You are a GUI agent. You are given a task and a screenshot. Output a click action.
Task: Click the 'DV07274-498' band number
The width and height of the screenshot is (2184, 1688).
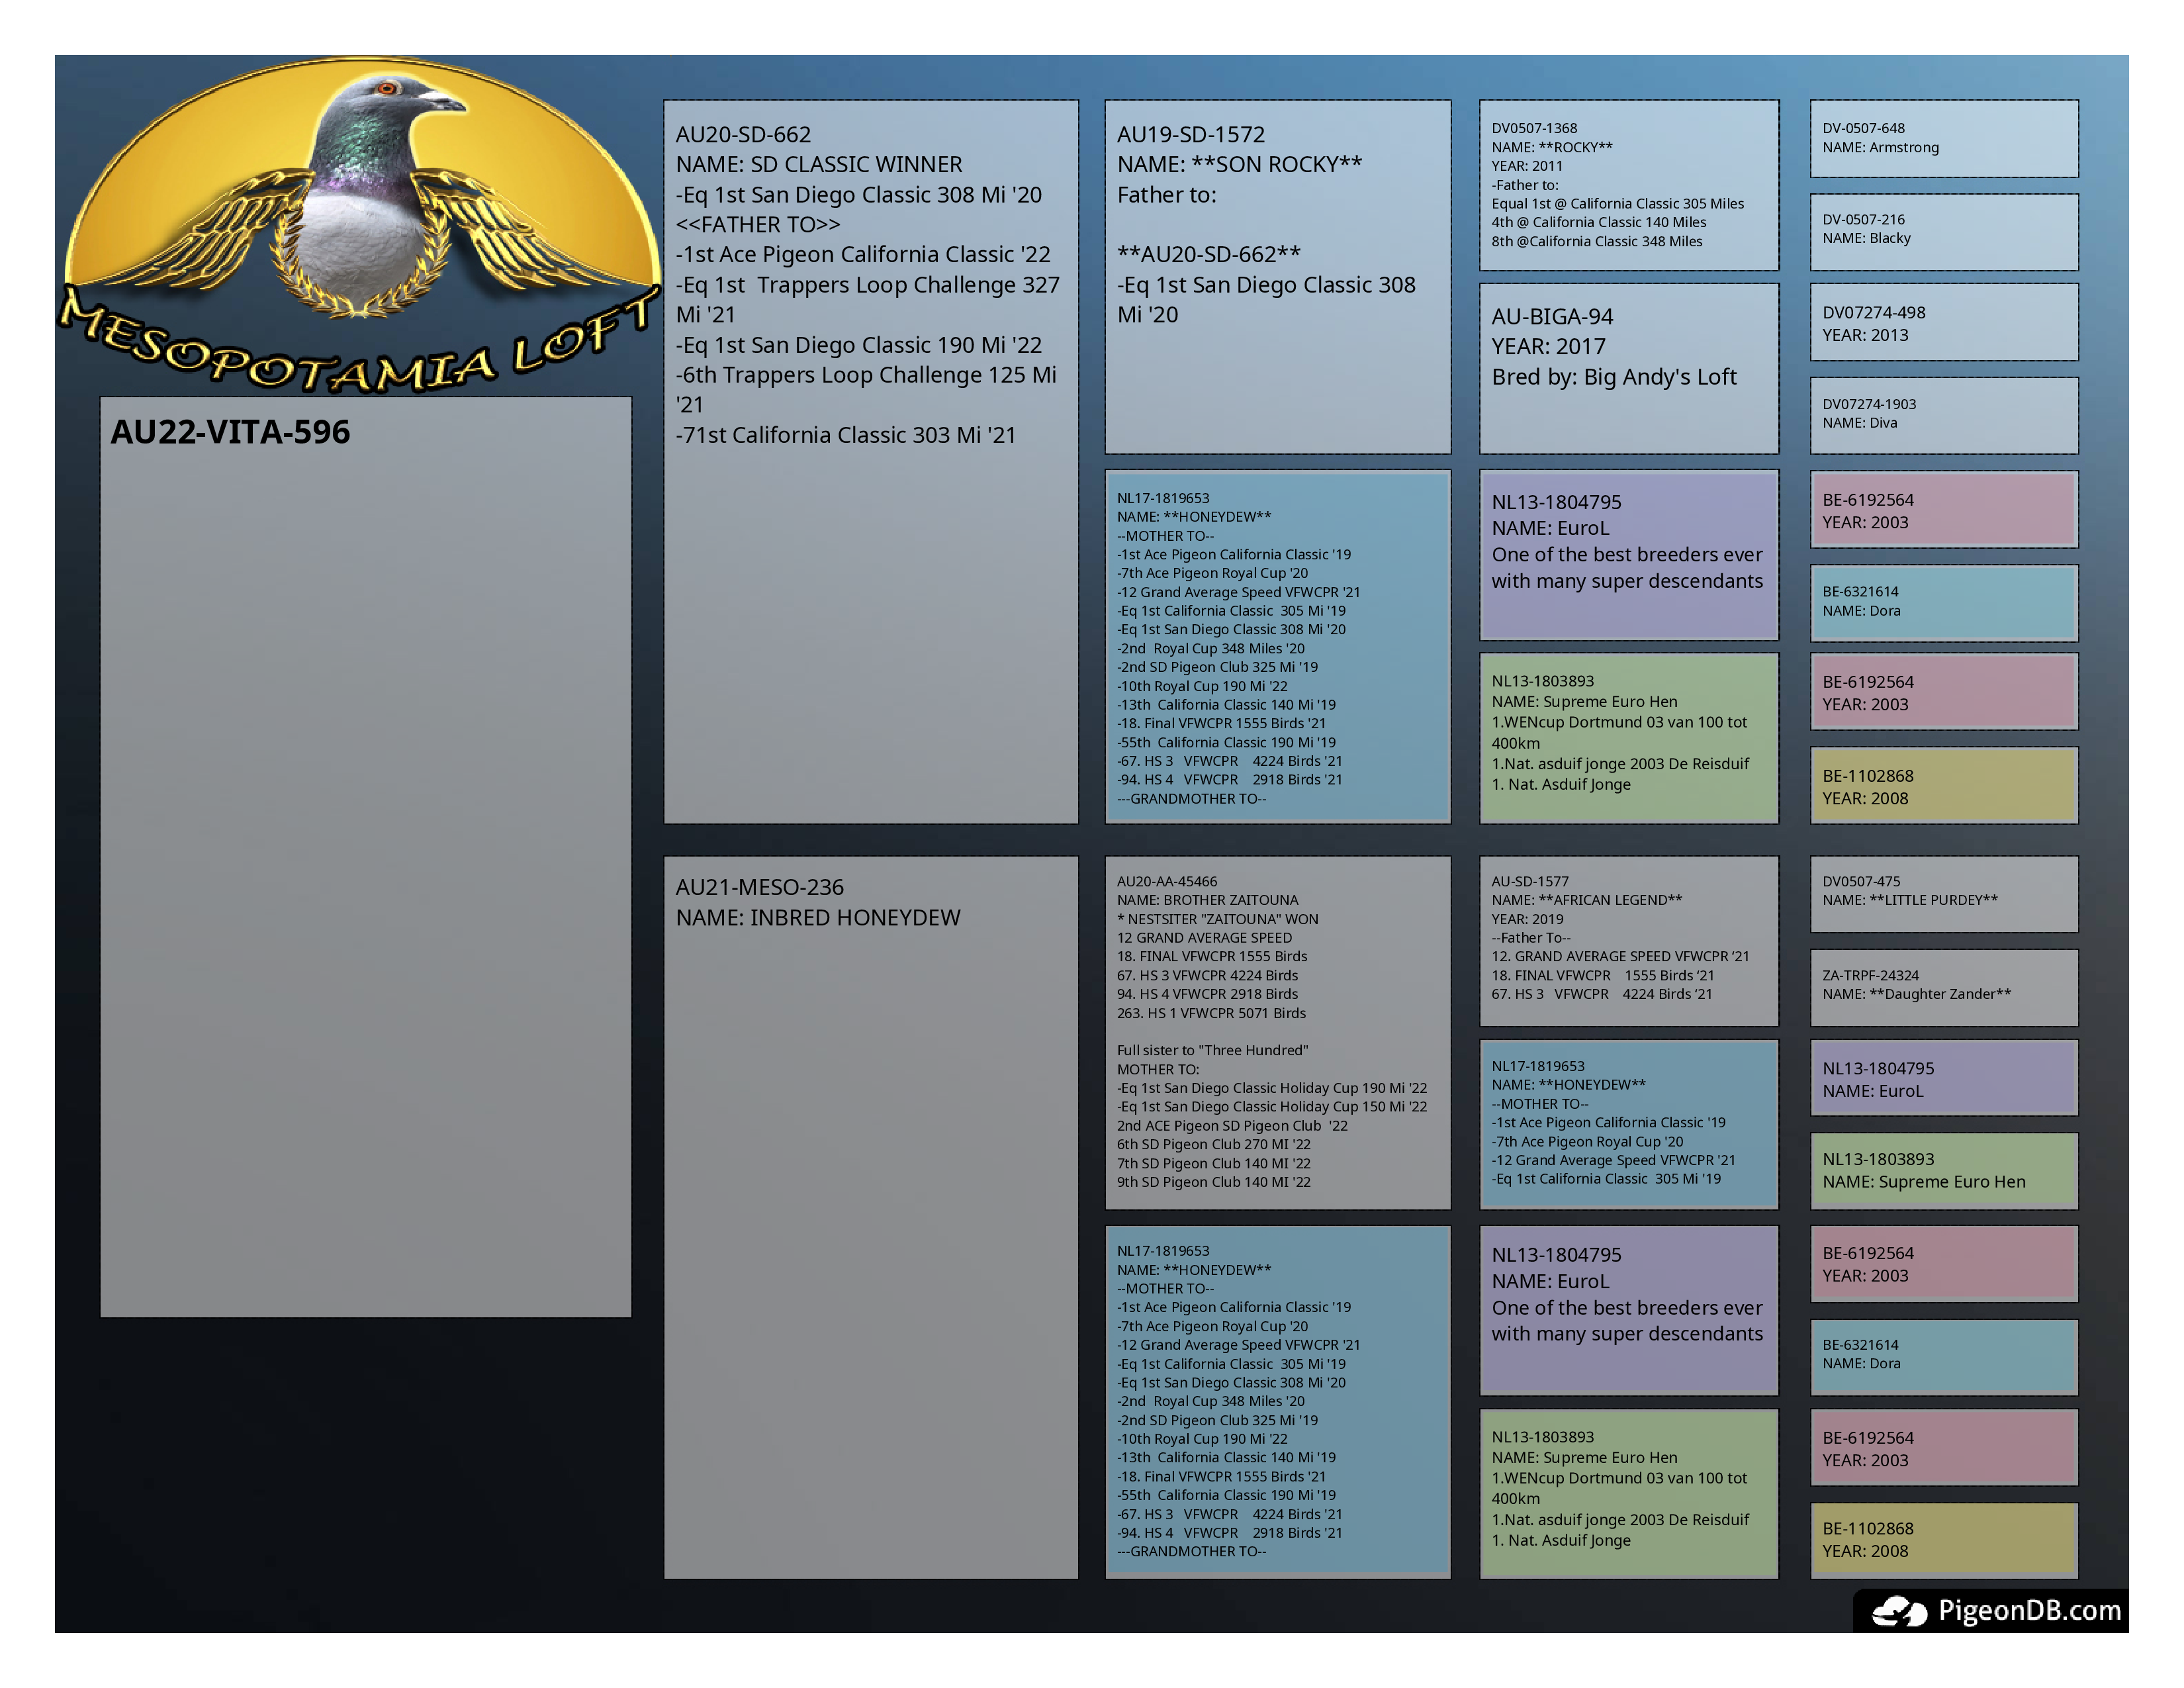(1873, 313)
